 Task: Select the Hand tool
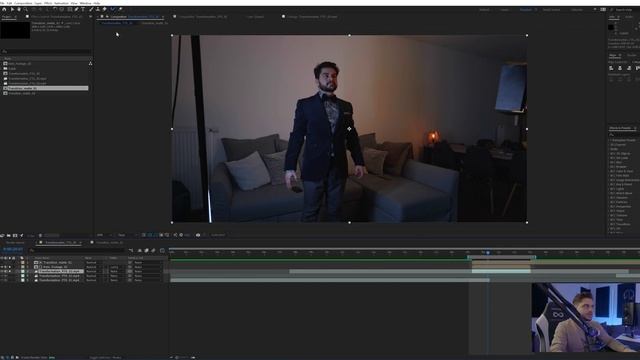coord(19,9)
